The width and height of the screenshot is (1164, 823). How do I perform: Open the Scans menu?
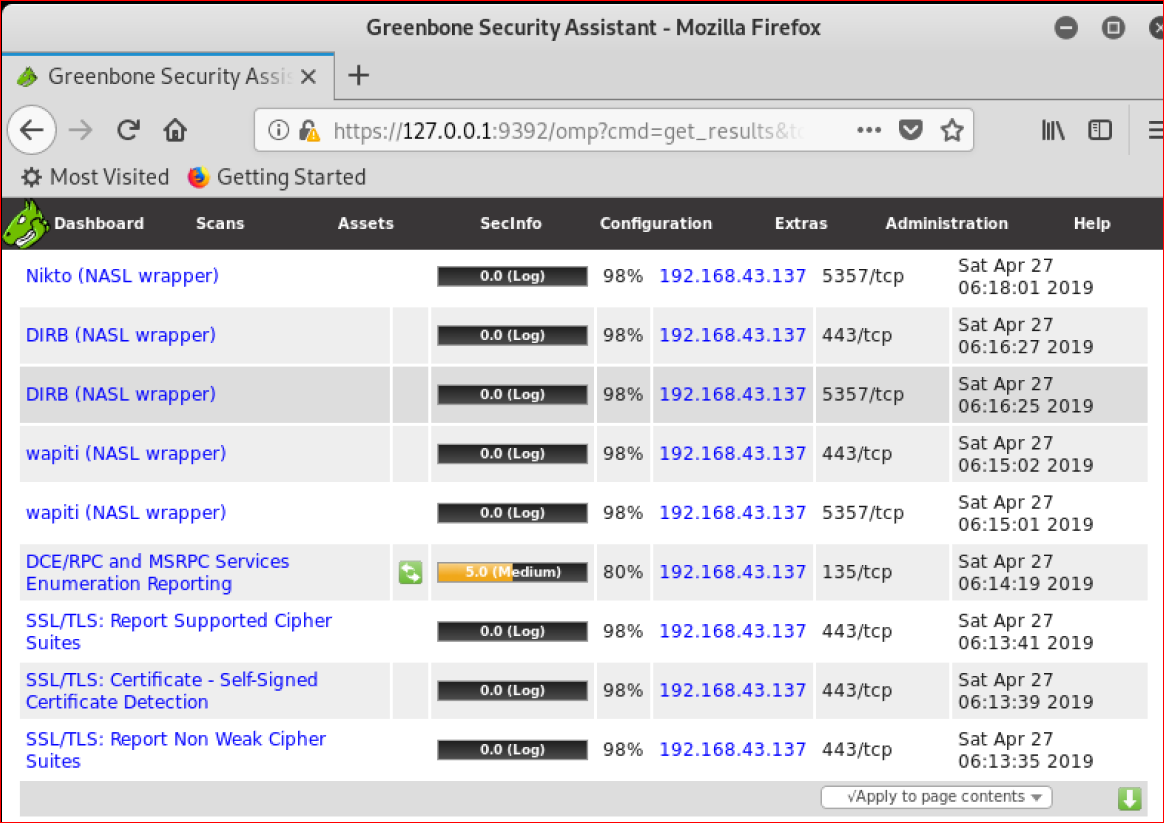(x=220, y=223)
